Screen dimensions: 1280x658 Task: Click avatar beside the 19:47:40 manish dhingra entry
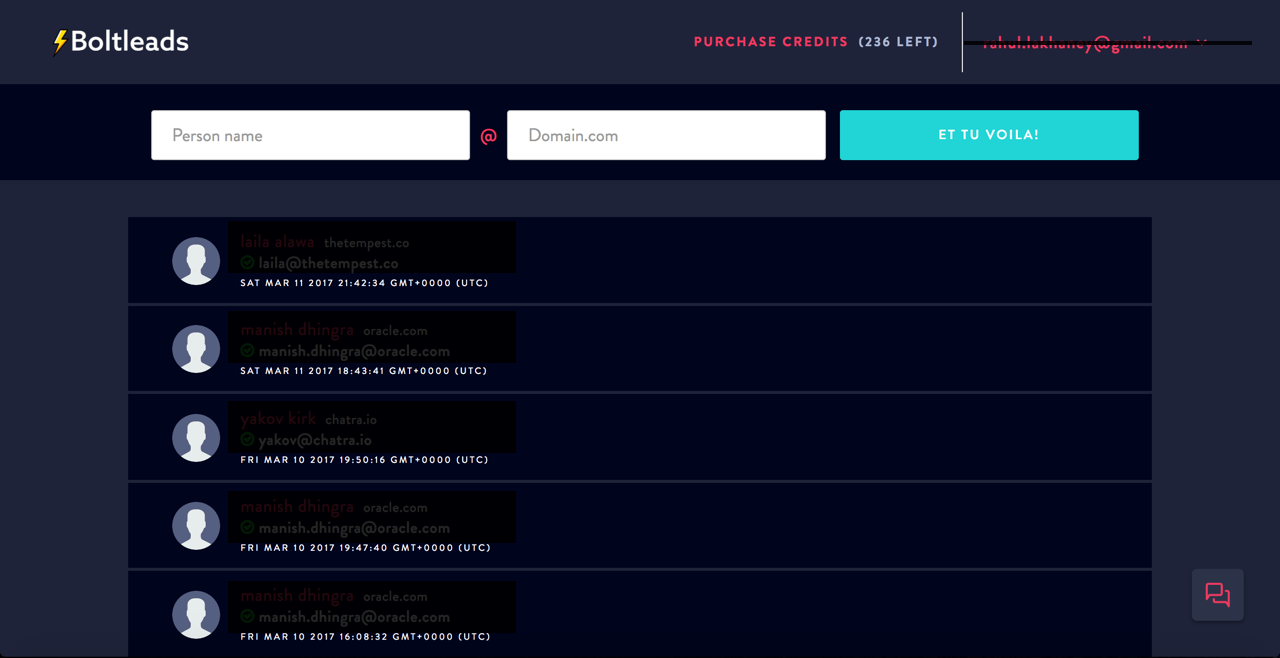point(196,526)
